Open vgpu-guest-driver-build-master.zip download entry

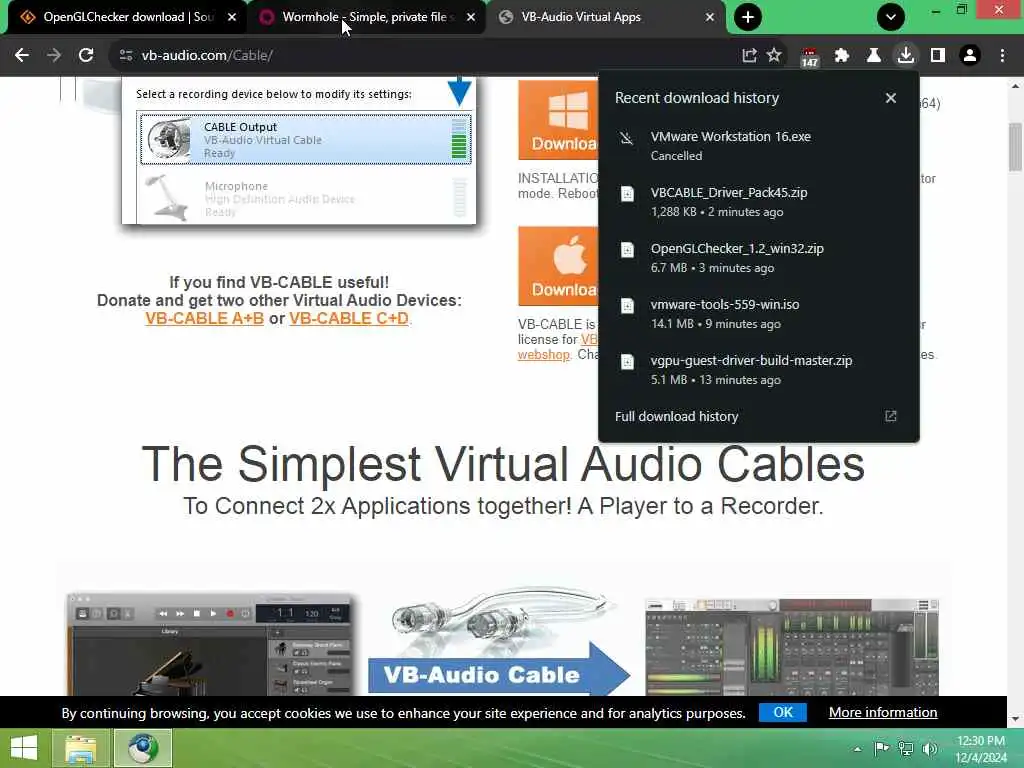pos(758,370)
